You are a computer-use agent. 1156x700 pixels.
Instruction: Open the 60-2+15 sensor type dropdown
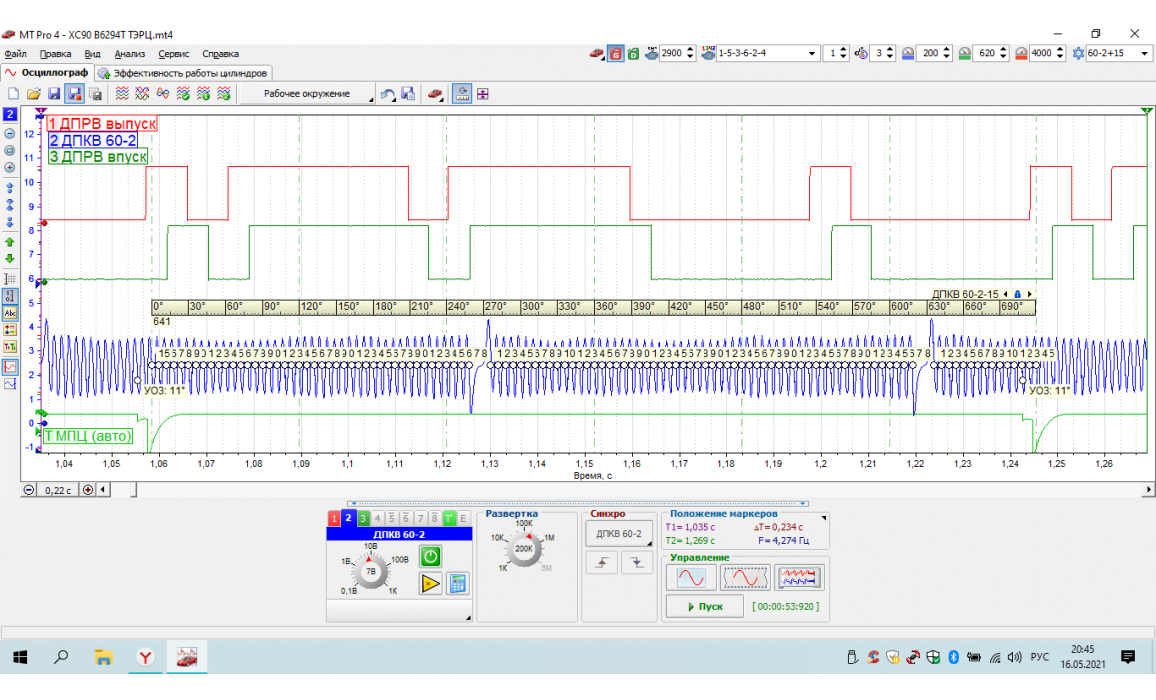tap(1143, 54)
